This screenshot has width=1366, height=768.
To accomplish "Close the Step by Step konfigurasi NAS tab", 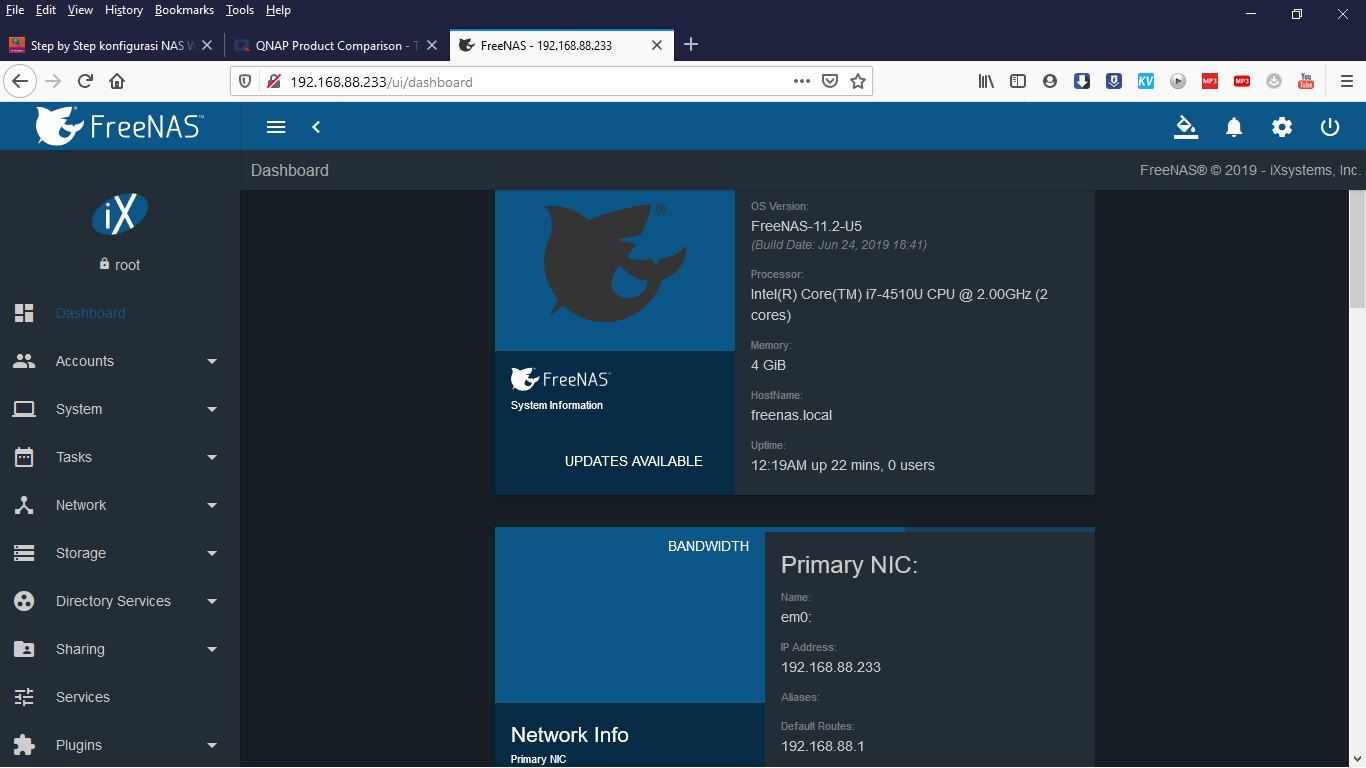I will [207, 45].
